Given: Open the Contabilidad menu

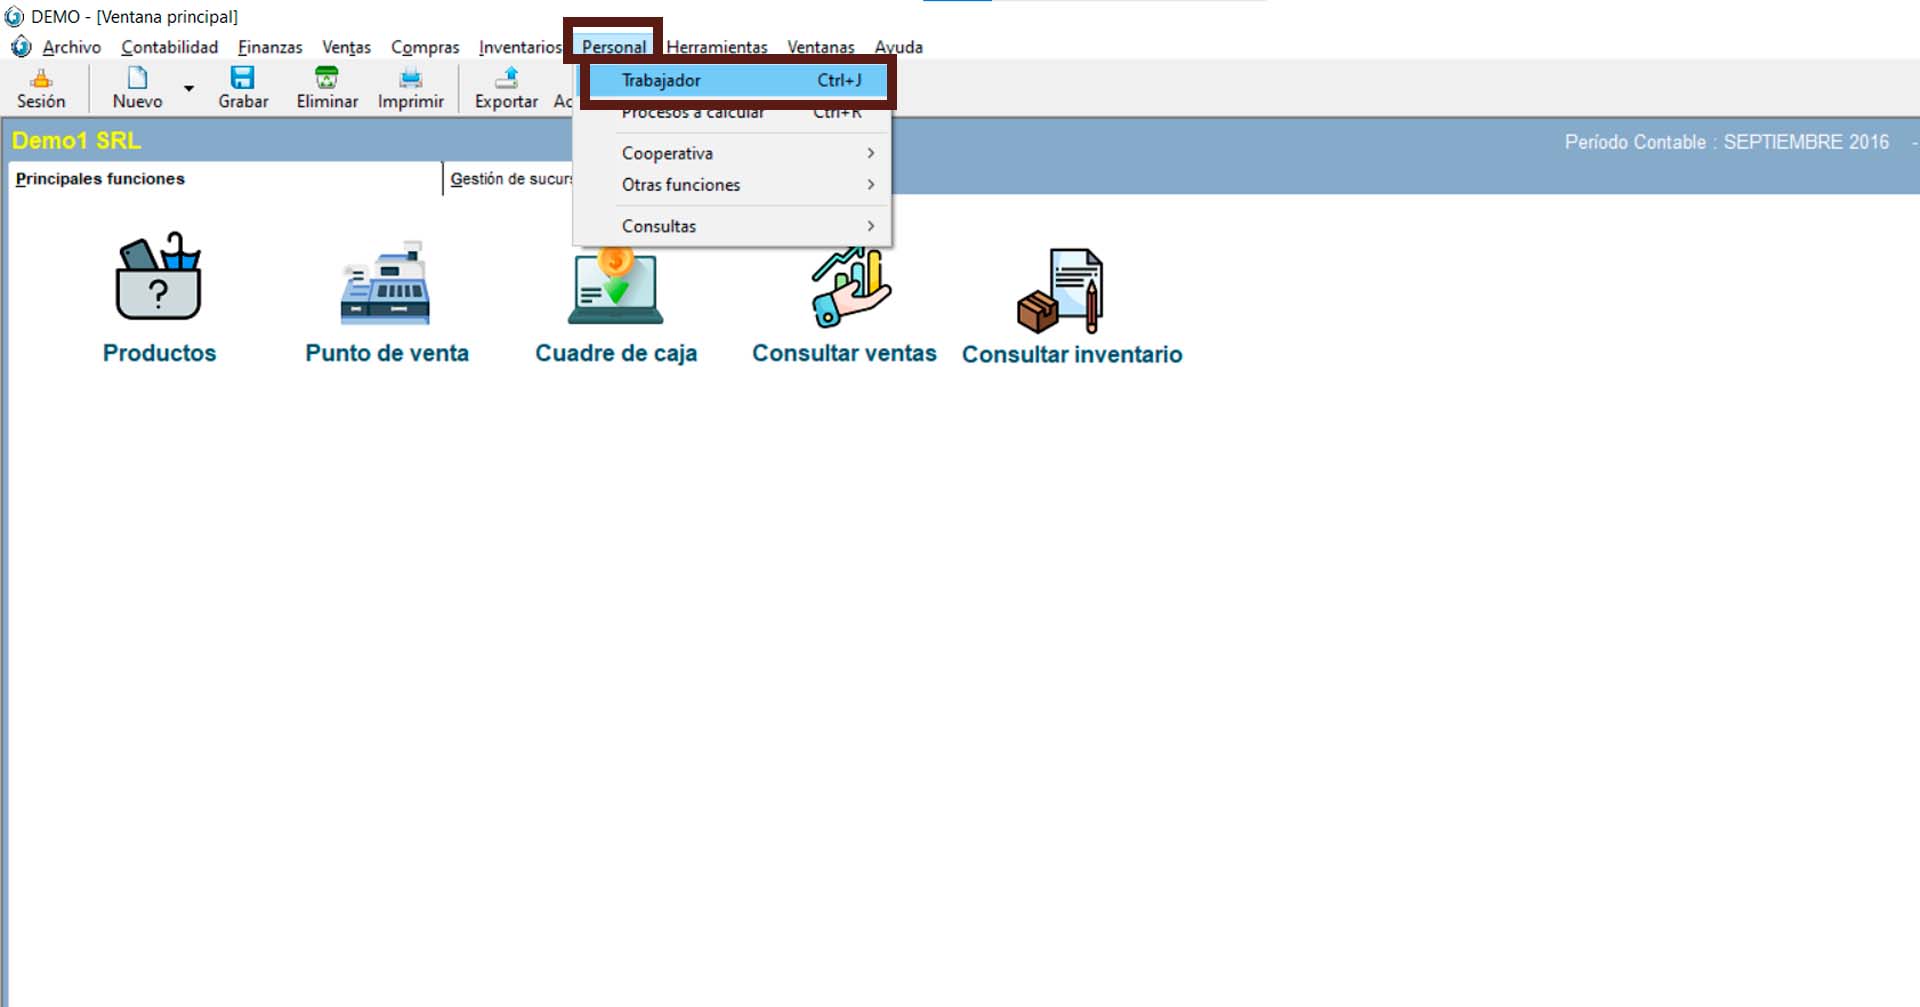Looking at the screenshot, I should (169, 47).
